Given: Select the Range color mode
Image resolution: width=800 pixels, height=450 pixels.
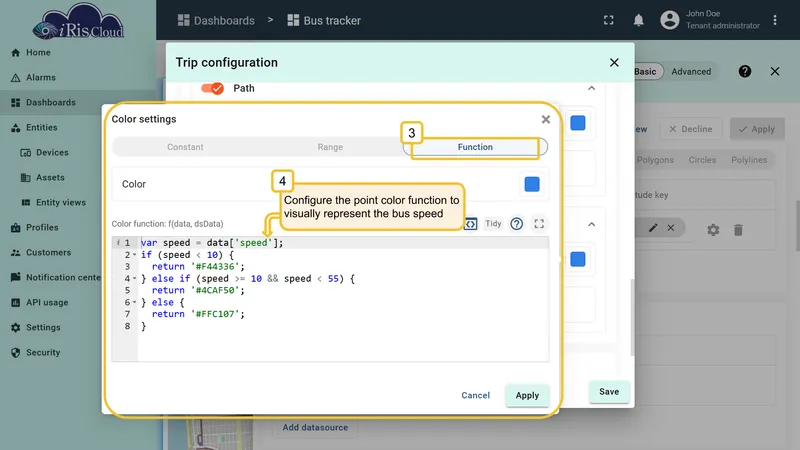Looking at the screenshot, I should pyautogui.click(x=330, y=147).
